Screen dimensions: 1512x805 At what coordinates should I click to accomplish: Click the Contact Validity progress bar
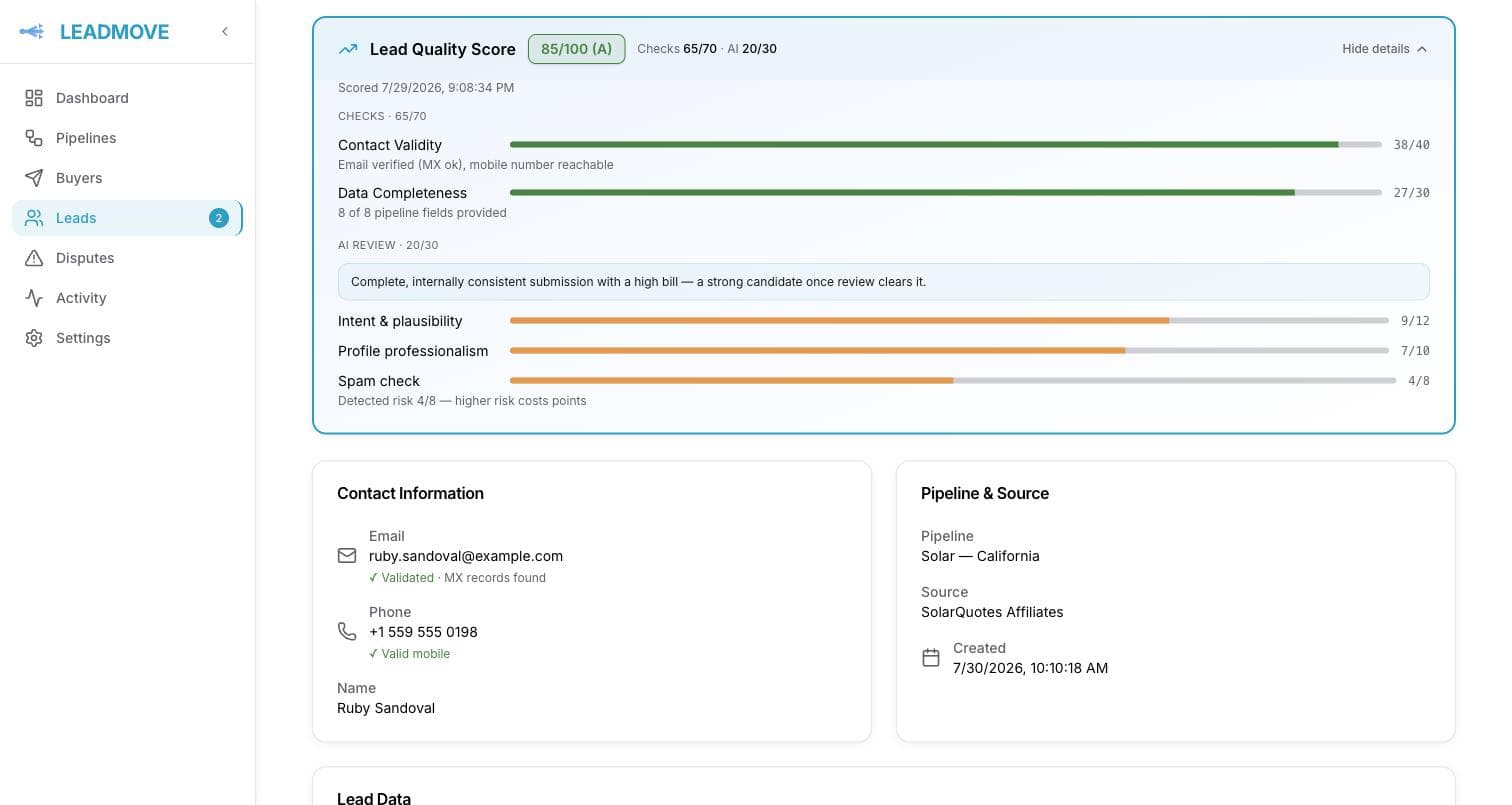tap(945, 145)
